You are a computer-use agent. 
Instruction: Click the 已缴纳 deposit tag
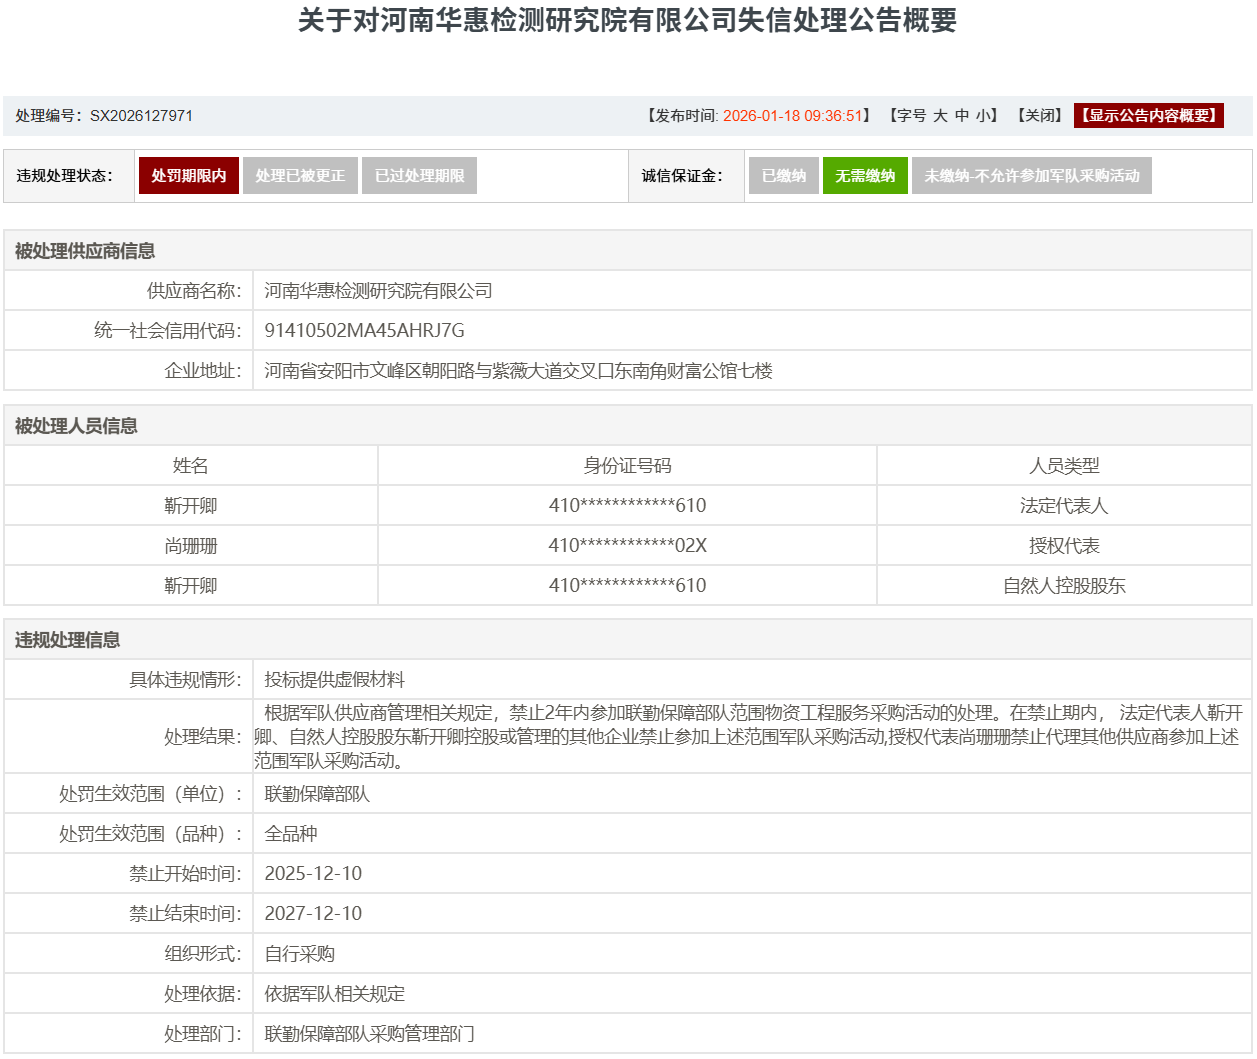tap(783, 176)
